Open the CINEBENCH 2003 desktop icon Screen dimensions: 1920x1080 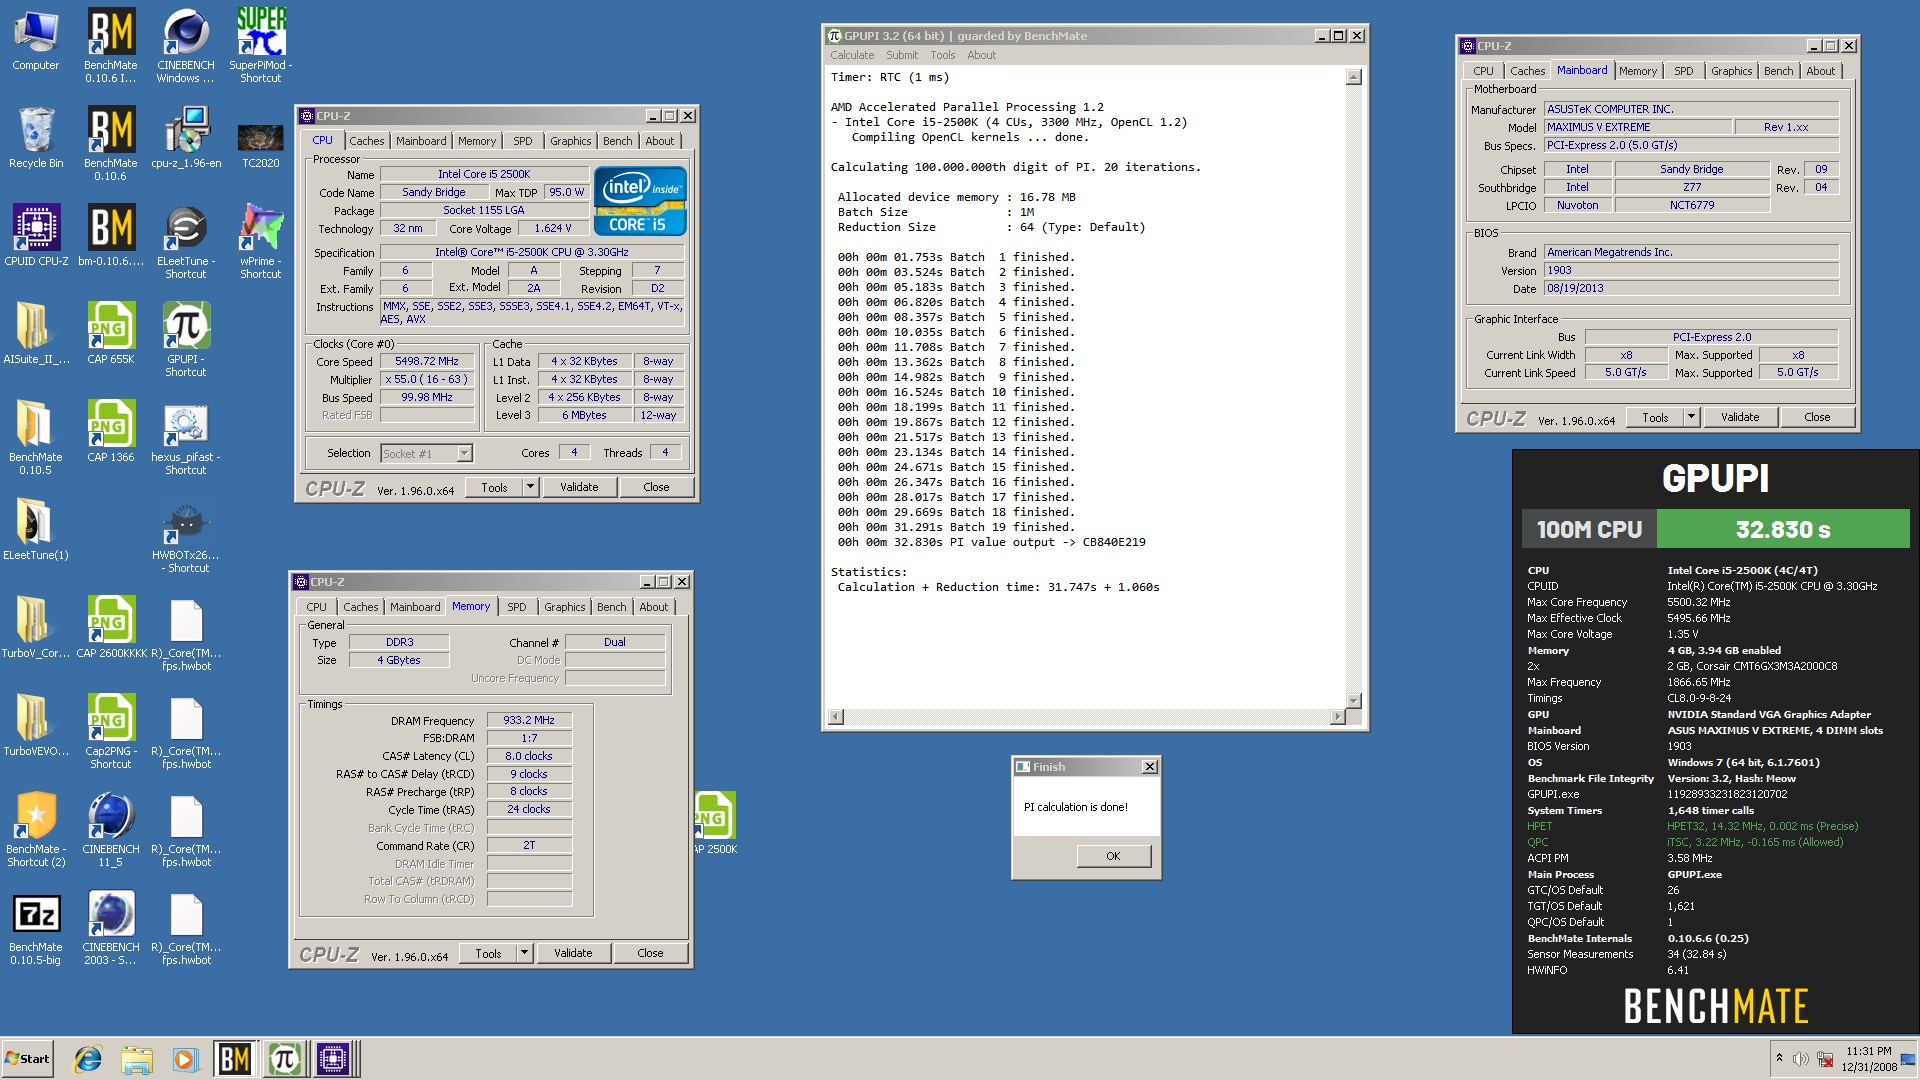point(111,927)
